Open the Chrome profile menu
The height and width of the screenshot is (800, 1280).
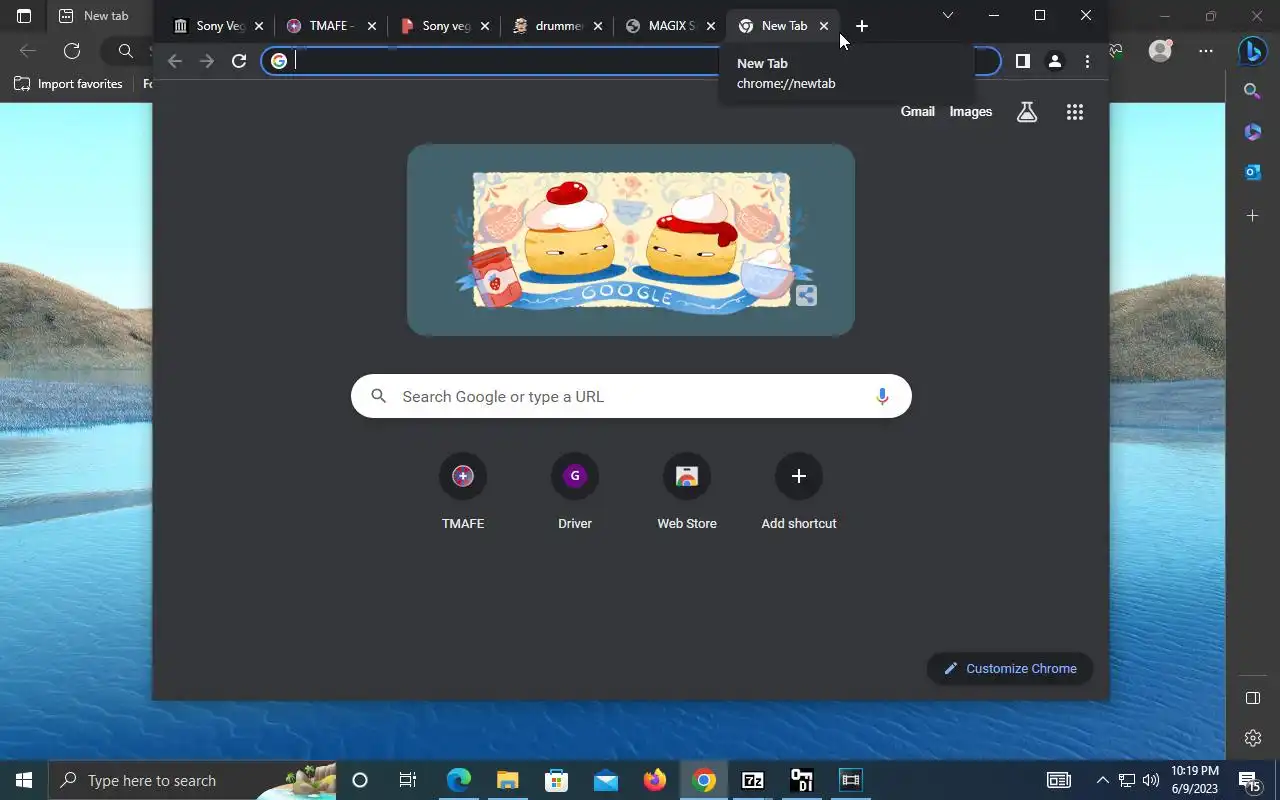1054,61
